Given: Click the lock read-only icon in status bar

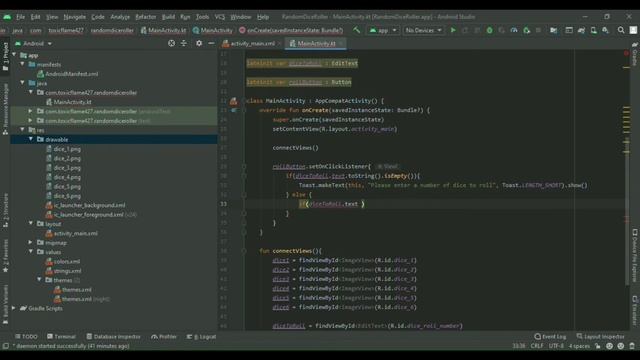Looking at the screenshot, I should point(598,346).
